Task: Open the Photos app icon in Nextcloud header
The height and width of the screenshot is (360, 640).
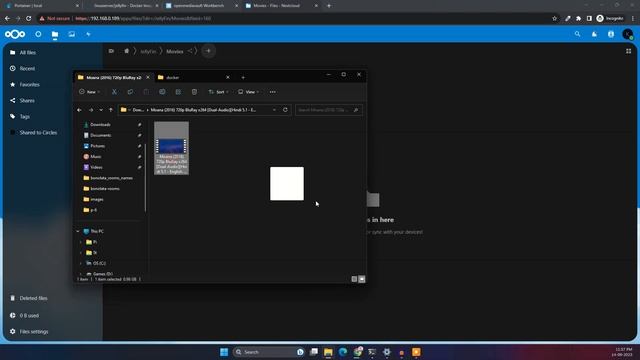Action: tap(71, 34)
